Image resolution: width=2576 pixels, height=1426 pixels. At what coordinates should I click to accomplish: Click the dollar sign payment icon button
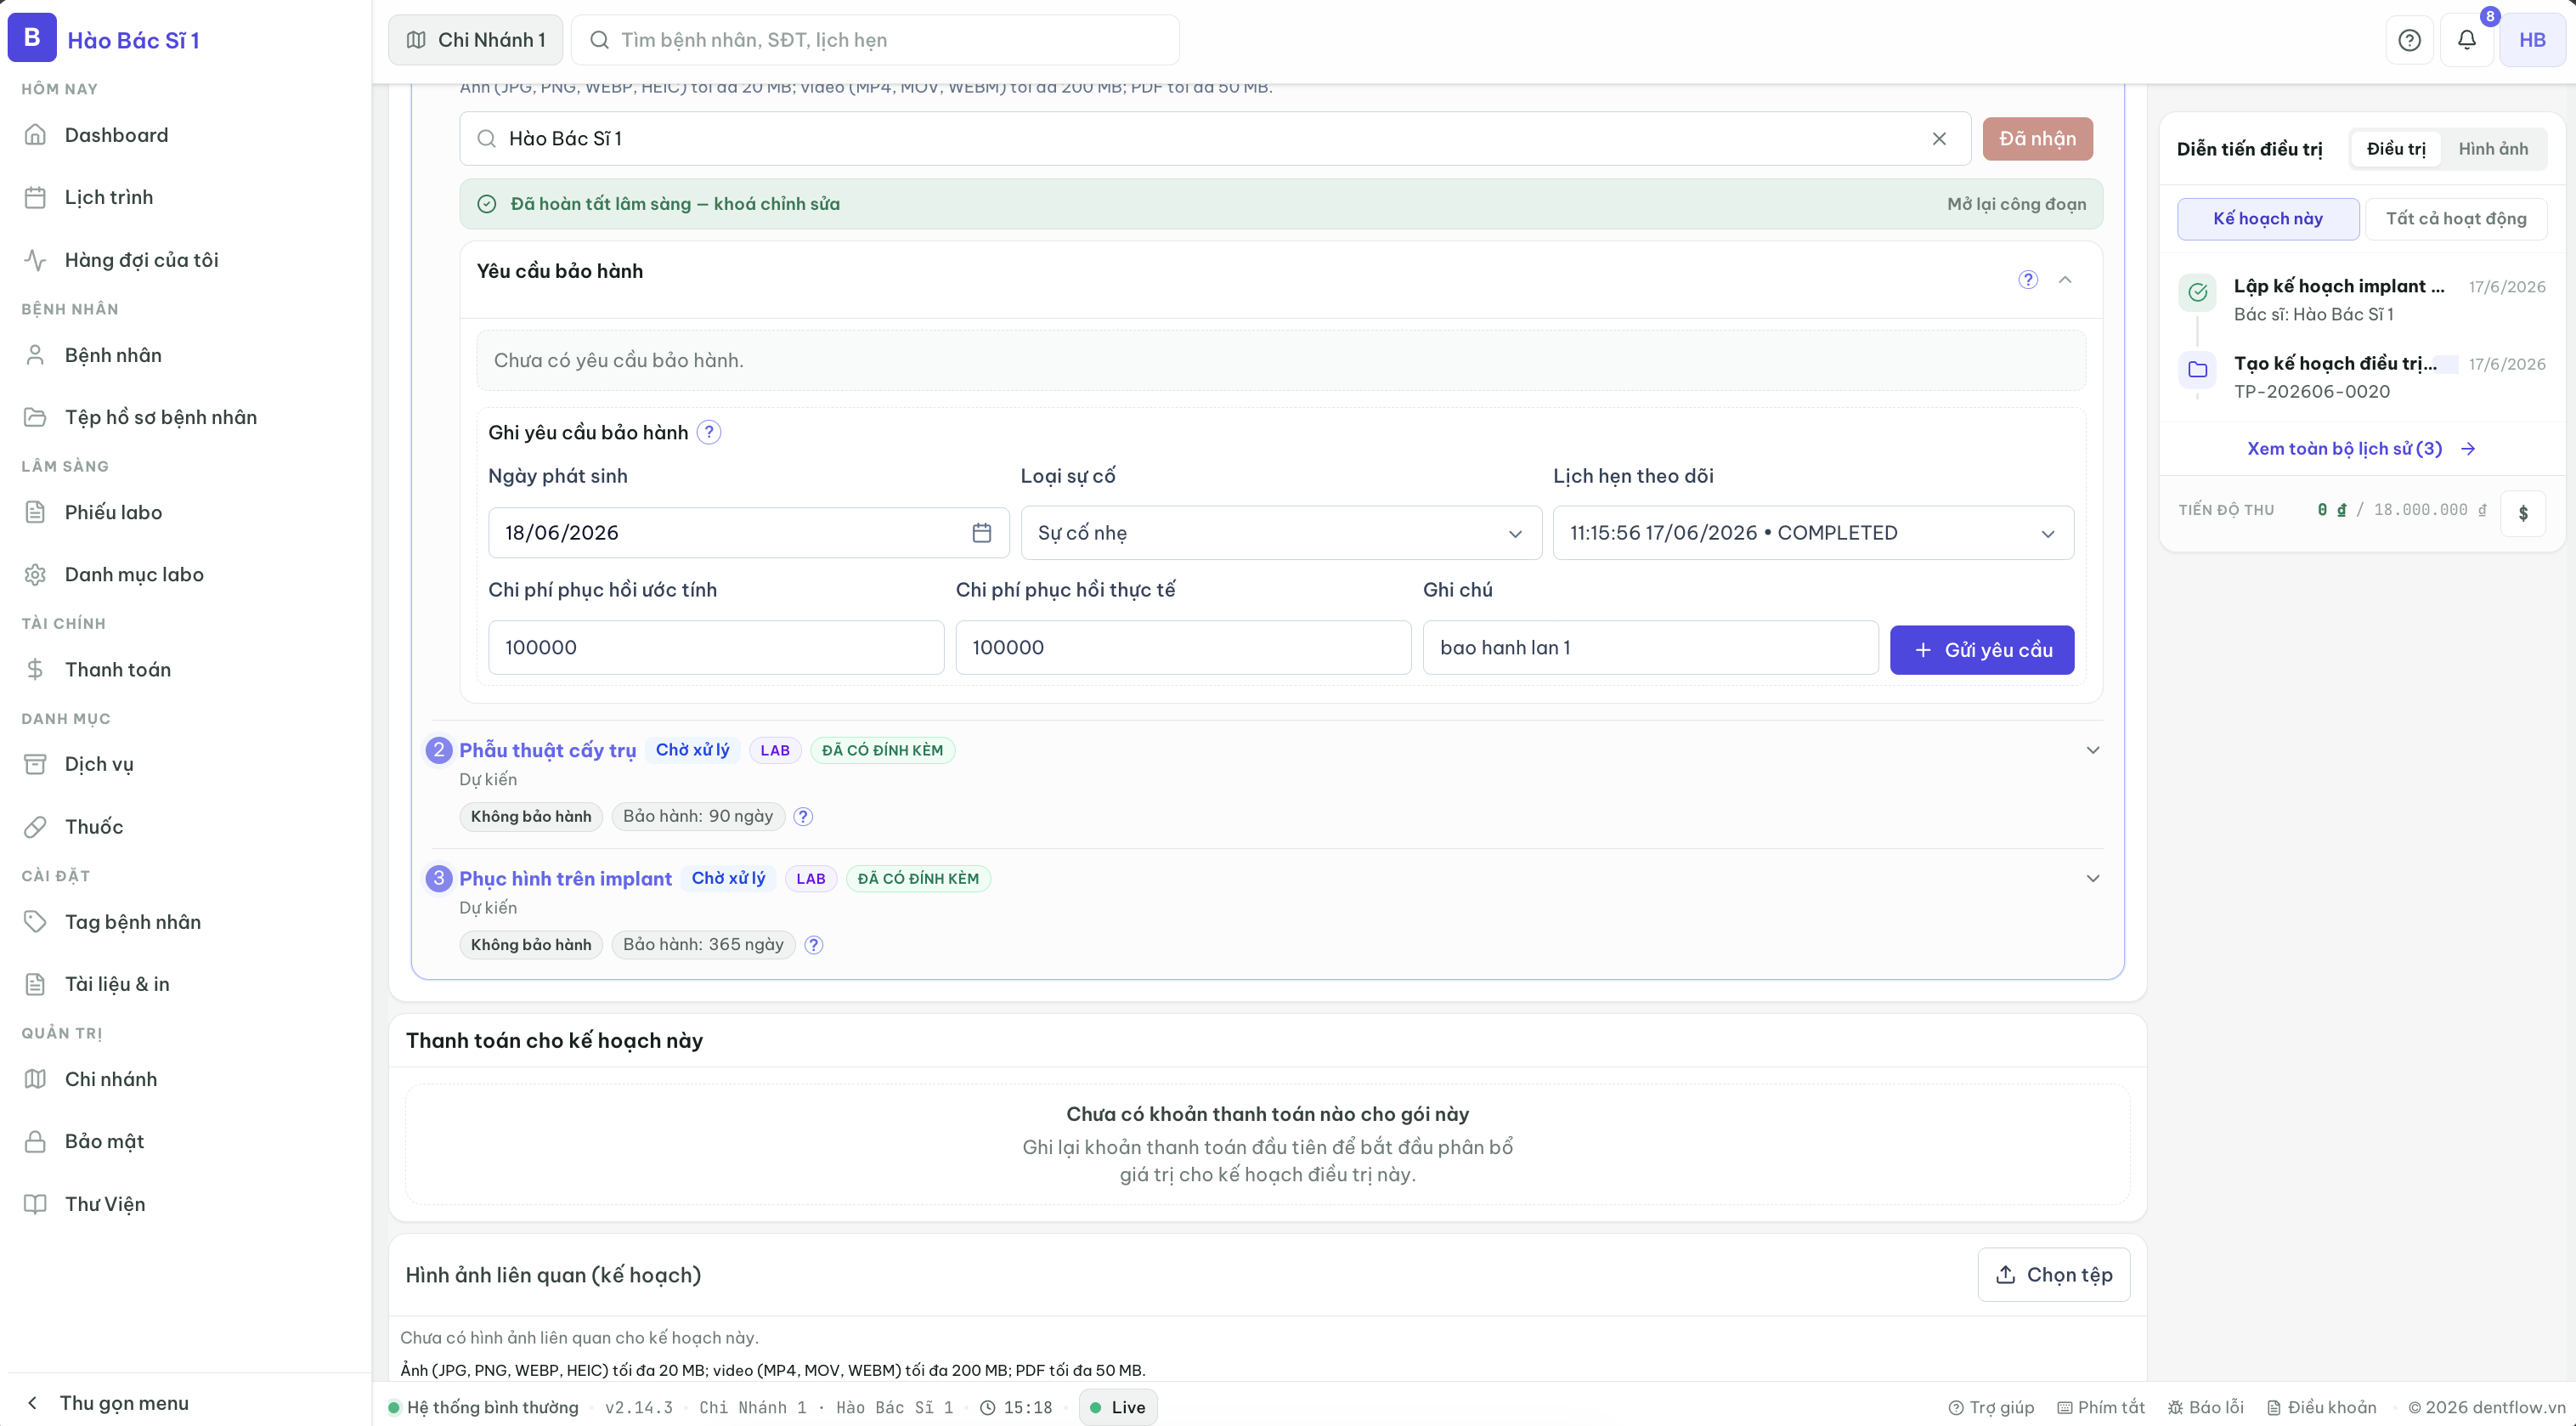pos(2523,513)
